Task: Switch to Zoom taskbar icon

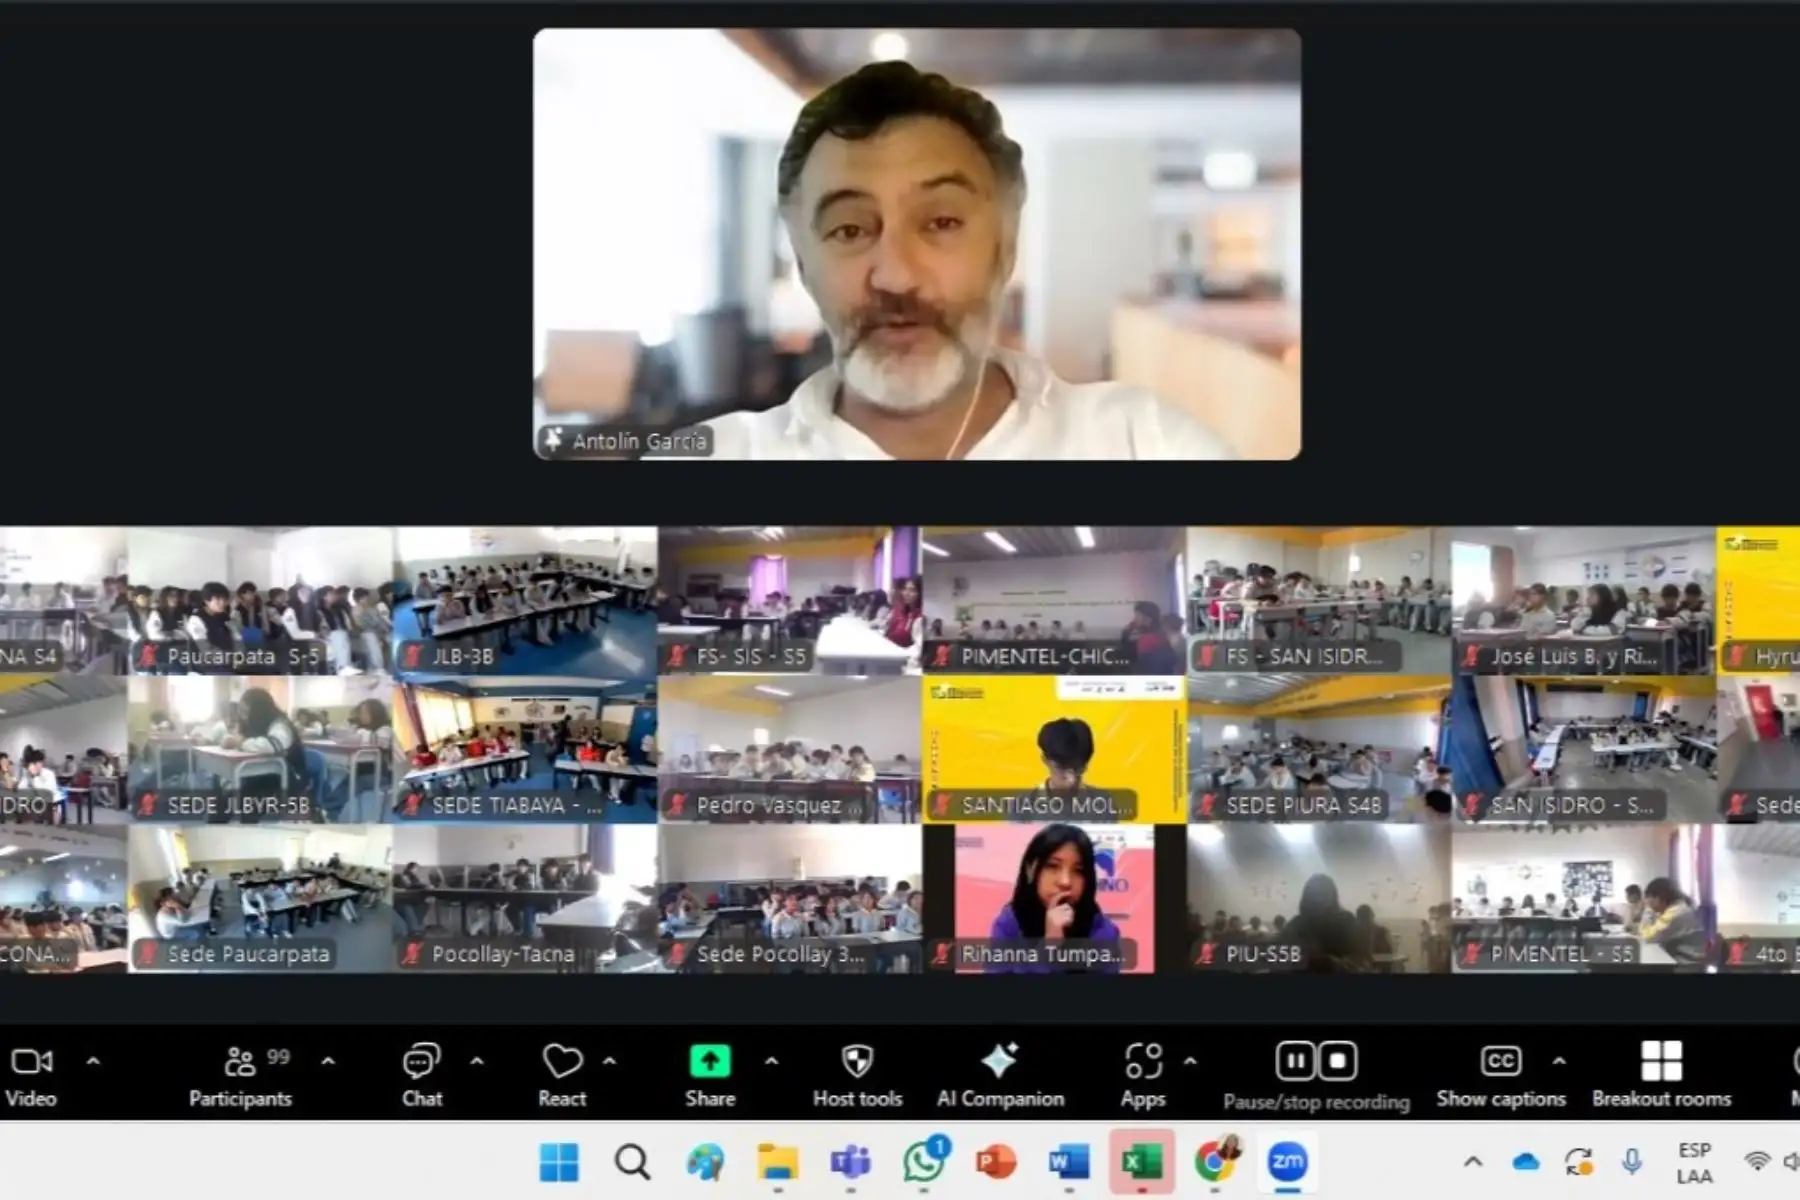Action: [x=1287, y=1162]
